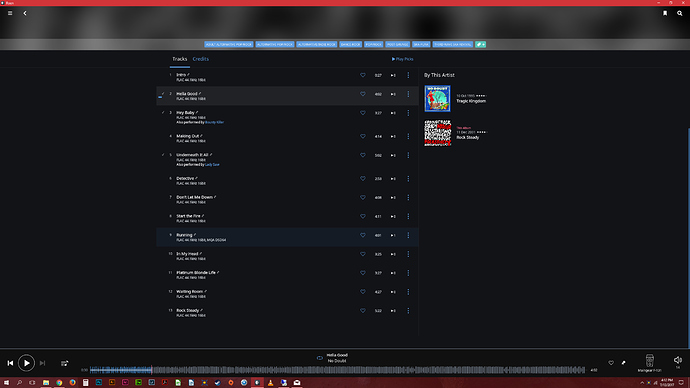Viewport: 690px width, 388px height.
Task: Favorite the Making Out track heart
Action: pos(363,136)
